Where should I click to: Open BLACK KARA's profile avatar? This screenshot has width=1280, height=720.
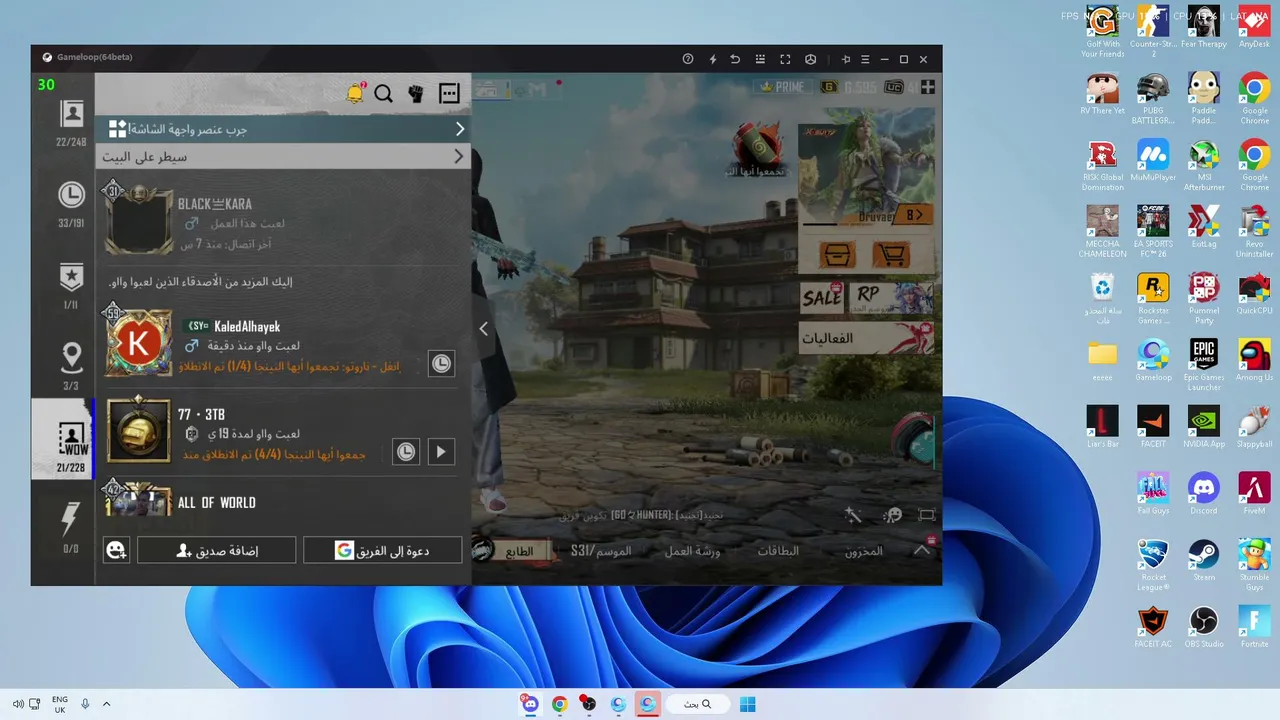[x=137, y=219]
